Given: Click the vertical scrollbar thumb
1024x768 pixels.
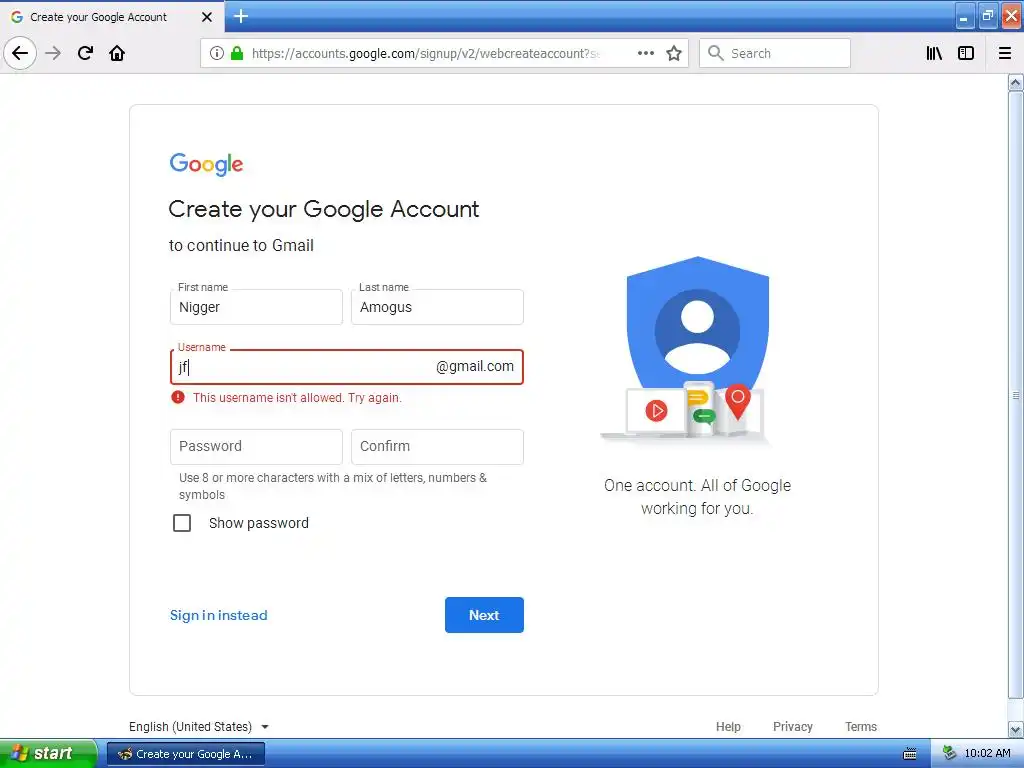Looking at the screenshot, I should [x=1016, y=395].
